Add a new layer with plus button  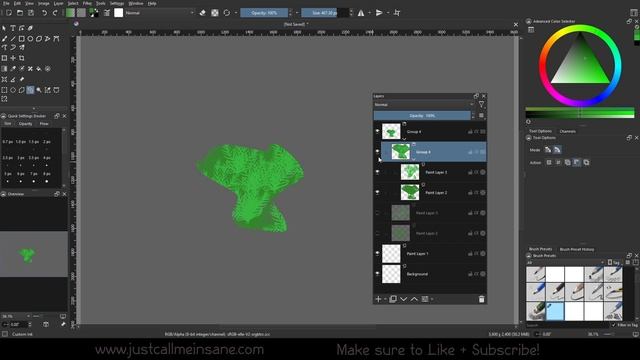378,299
